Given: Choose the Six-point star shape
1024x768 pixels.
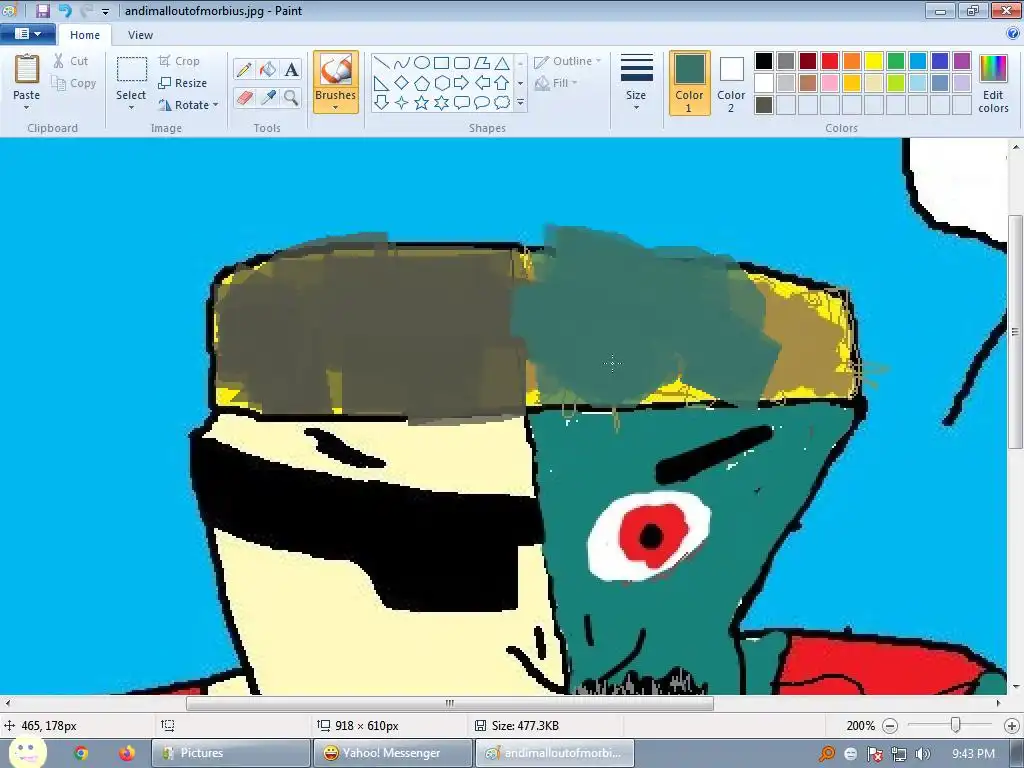Looking at the screenshot, I should pyautogui.click(x=442, y=103).
